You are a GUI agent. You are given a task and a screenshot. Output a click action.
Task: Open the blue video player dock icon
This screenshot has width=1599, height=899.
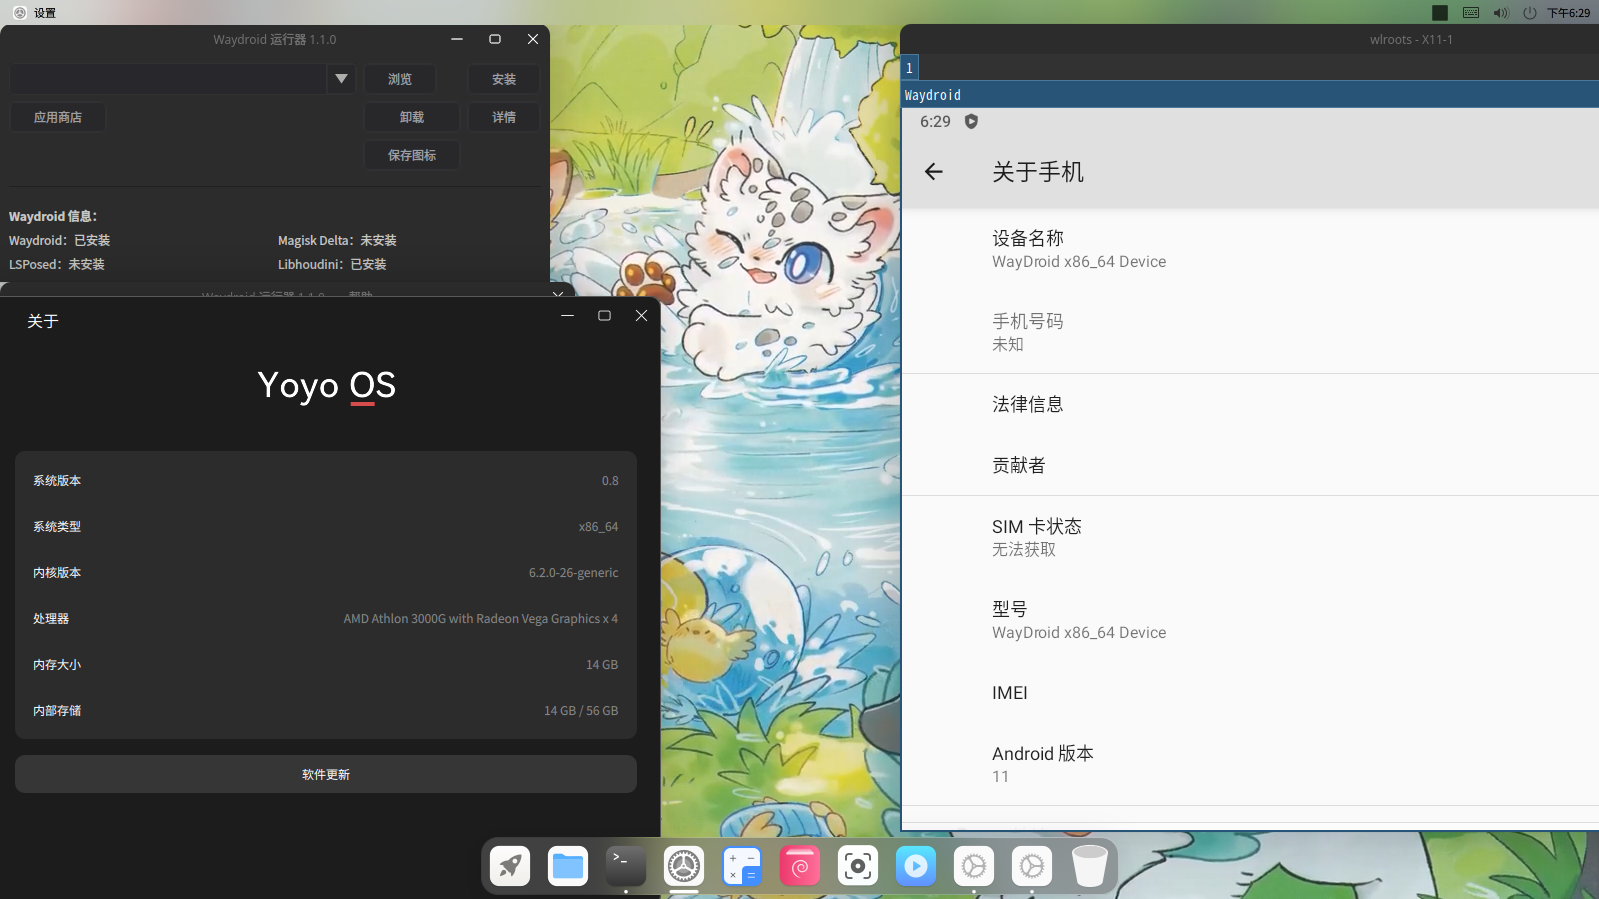tap(916, 866)
